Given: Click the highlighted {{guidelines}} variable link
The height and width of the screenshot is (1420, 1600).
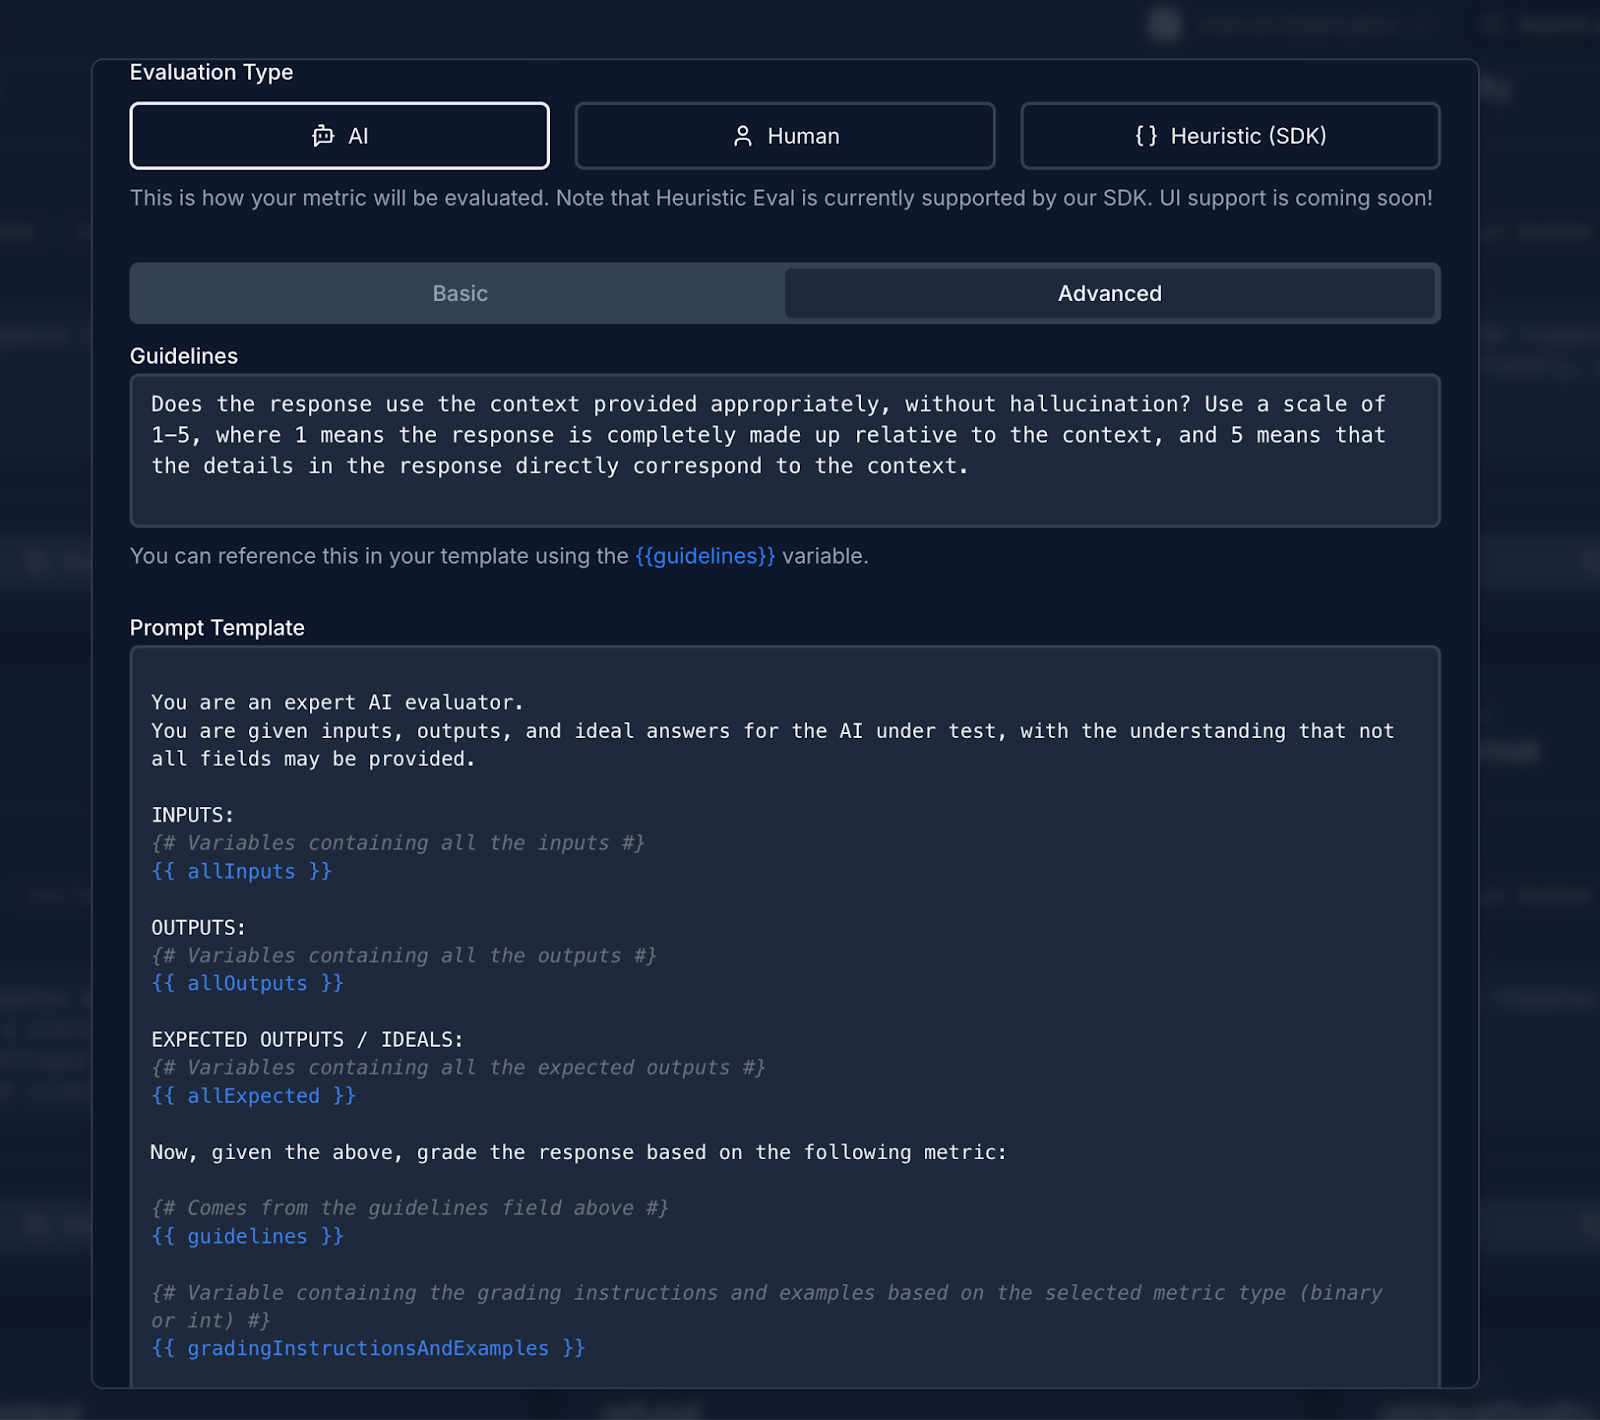Looking at the screenshot, I should pos(704,556).
